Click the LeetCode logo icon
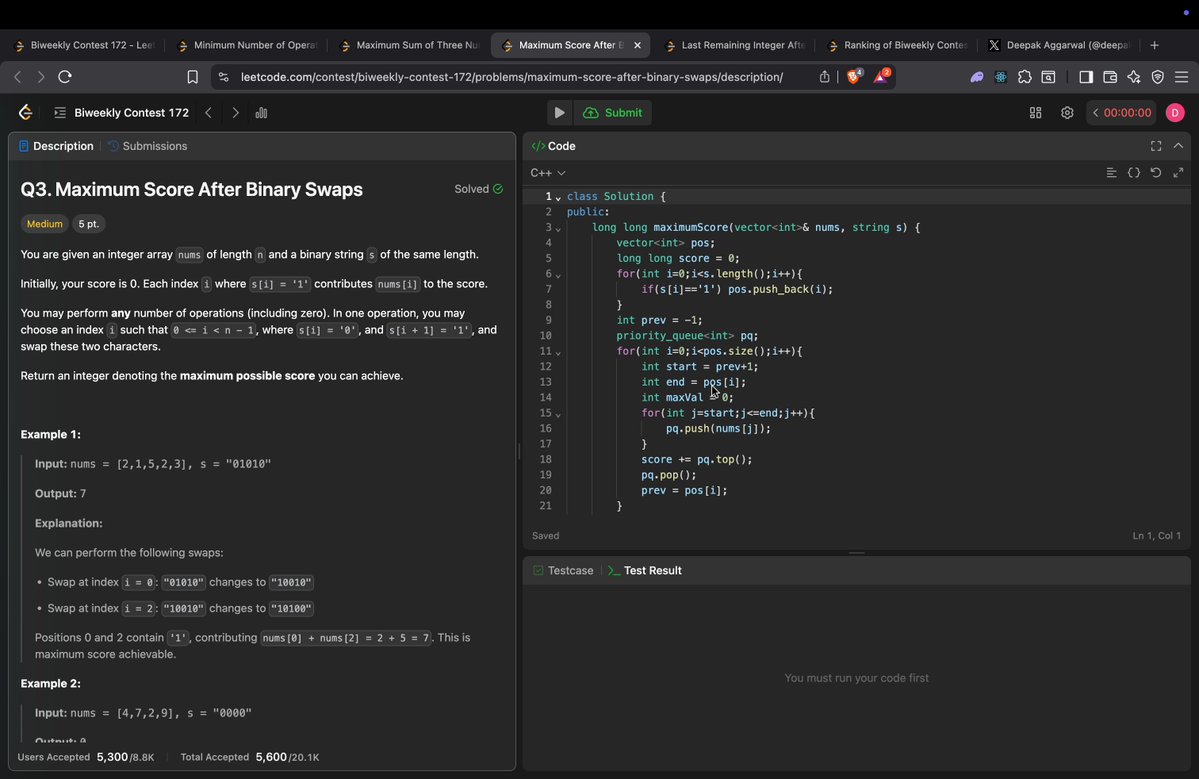1199x779 pixels. click(25, 112)
